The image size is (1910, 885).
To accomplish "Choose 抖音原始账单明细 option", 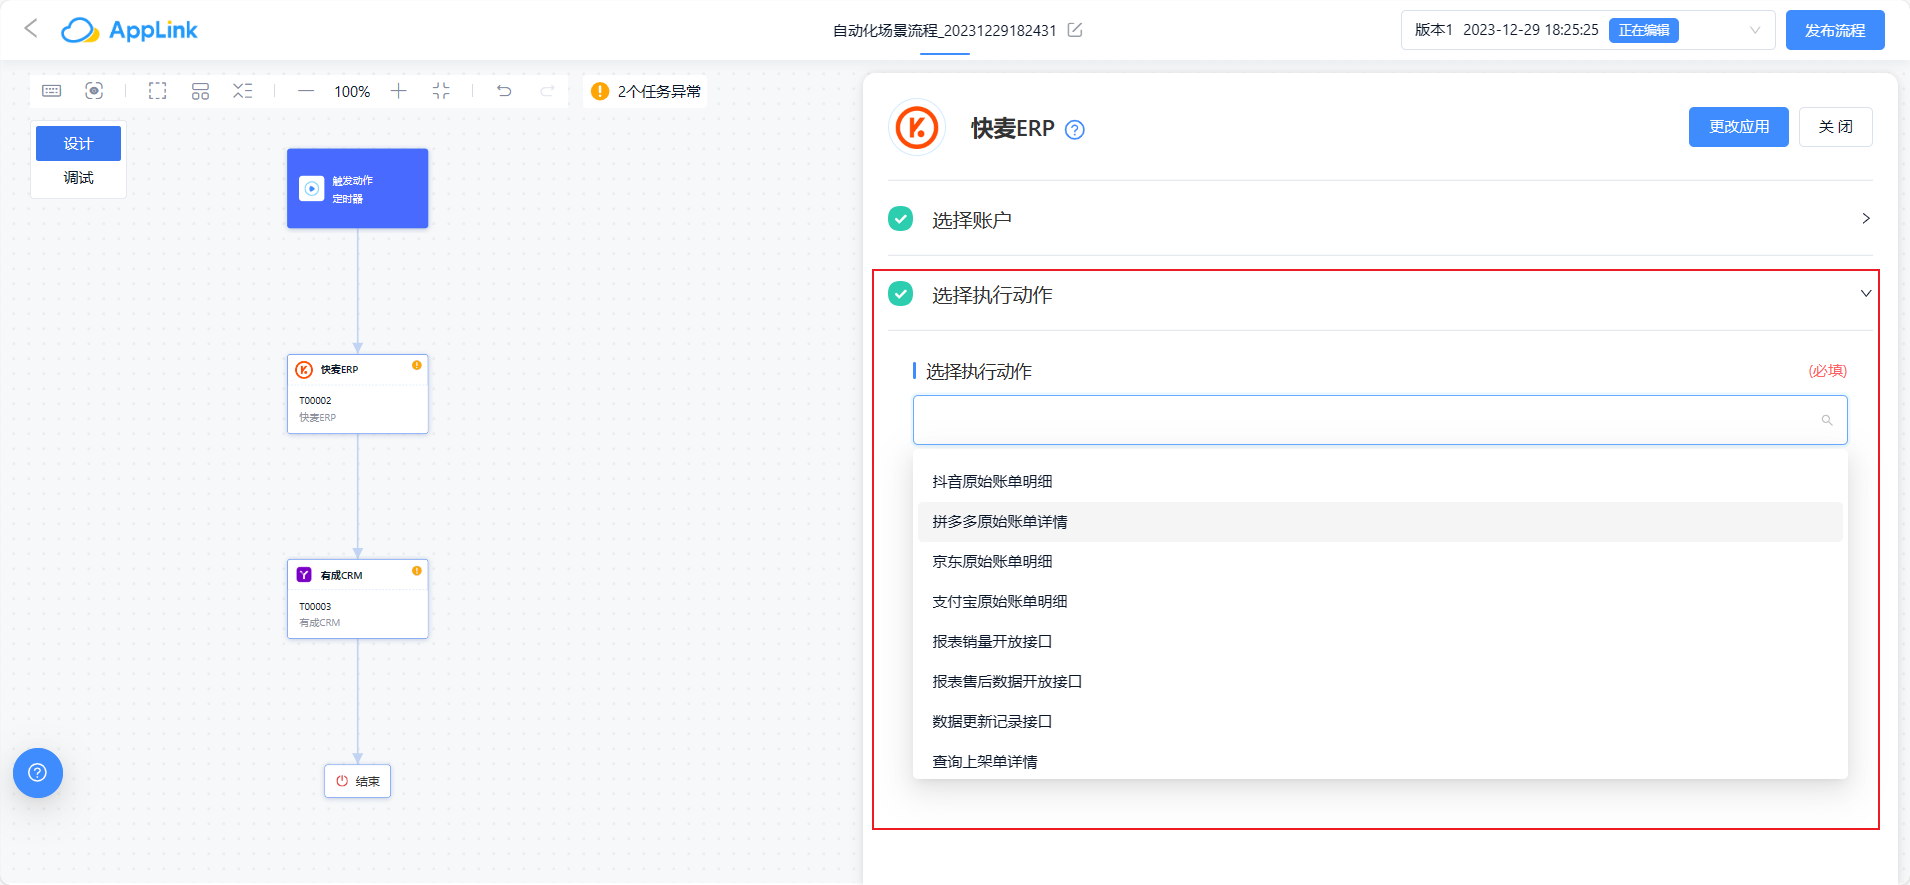I will click(x=1380, y=482).
